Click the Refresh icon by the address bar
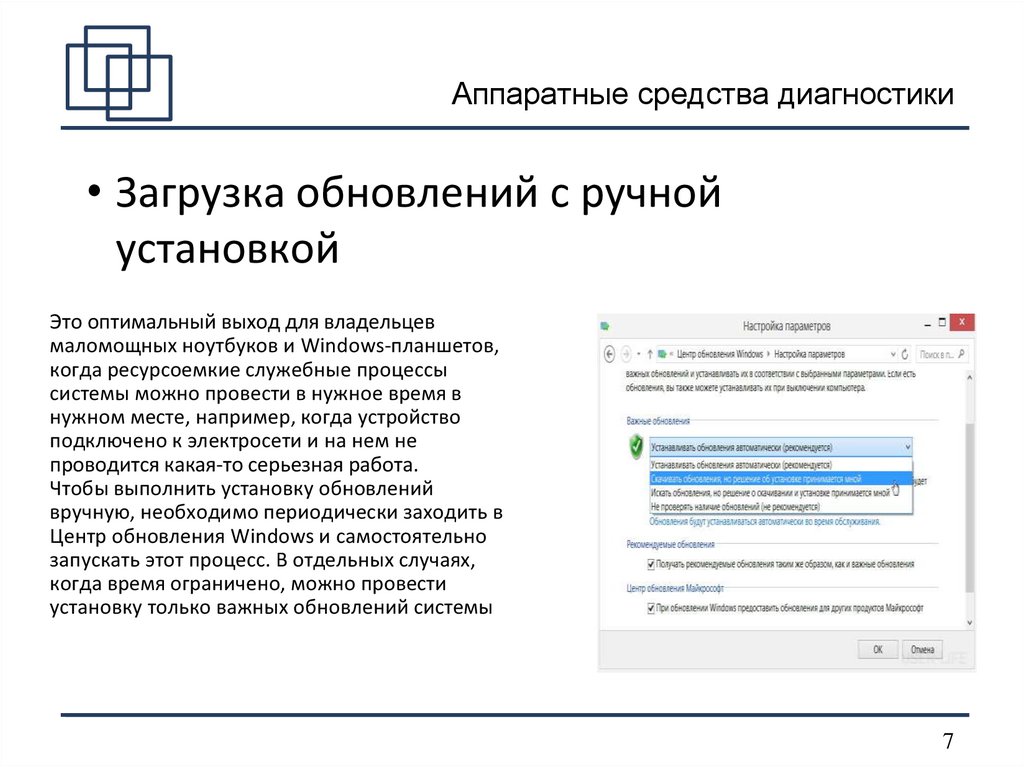Viewport: 1024px width, 767px height. (905, 354)
